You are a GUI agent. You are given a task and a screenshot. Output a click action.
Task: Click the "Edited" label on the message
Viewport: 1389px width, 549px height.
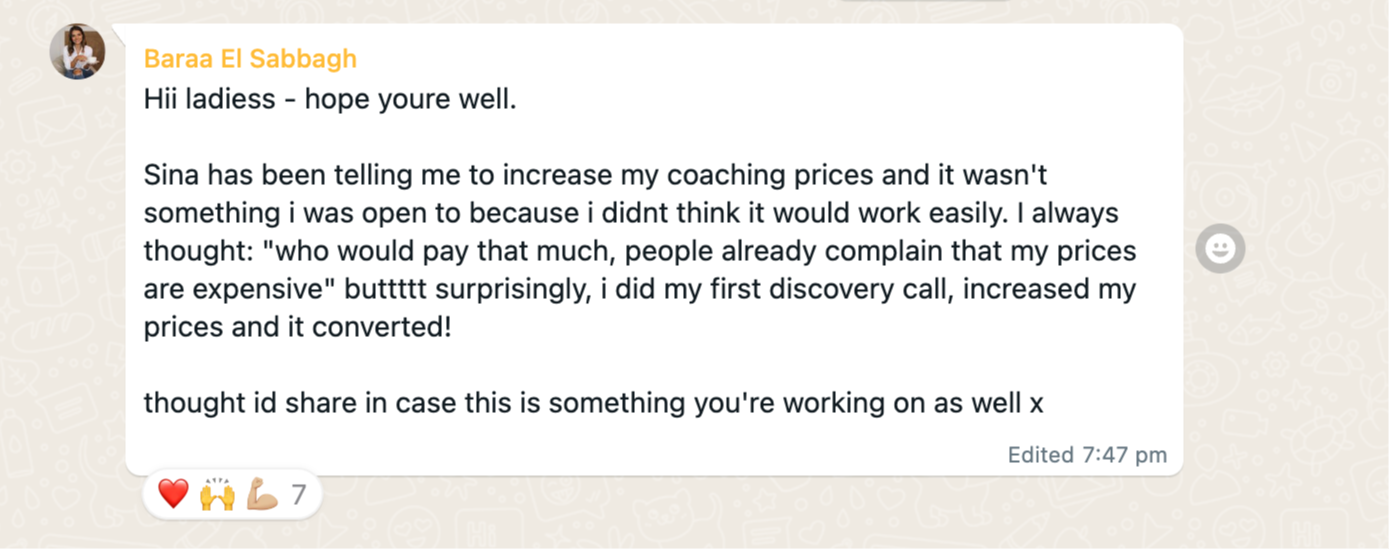coord(1040,455)
